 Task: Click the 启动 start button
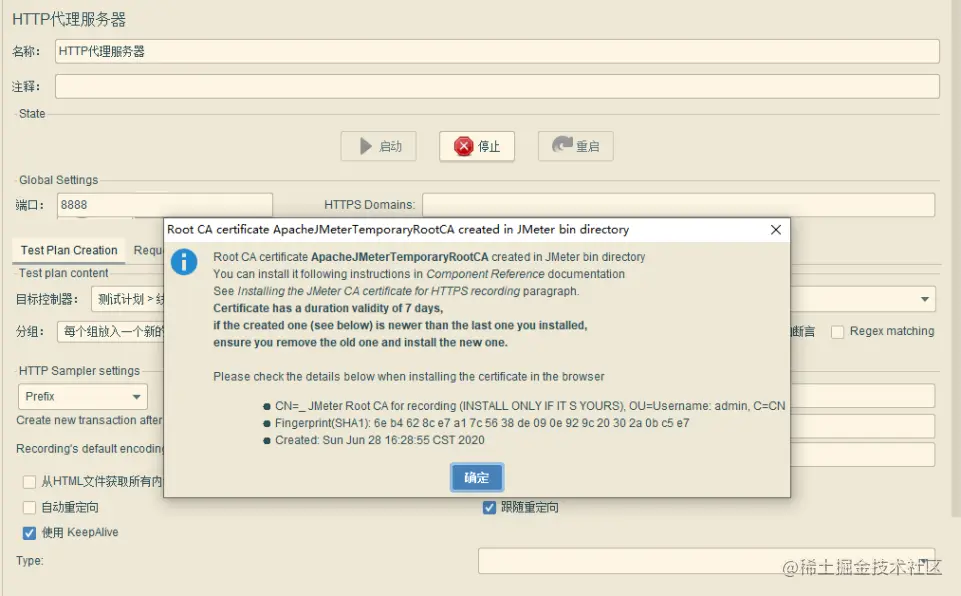tap(378, 146)
